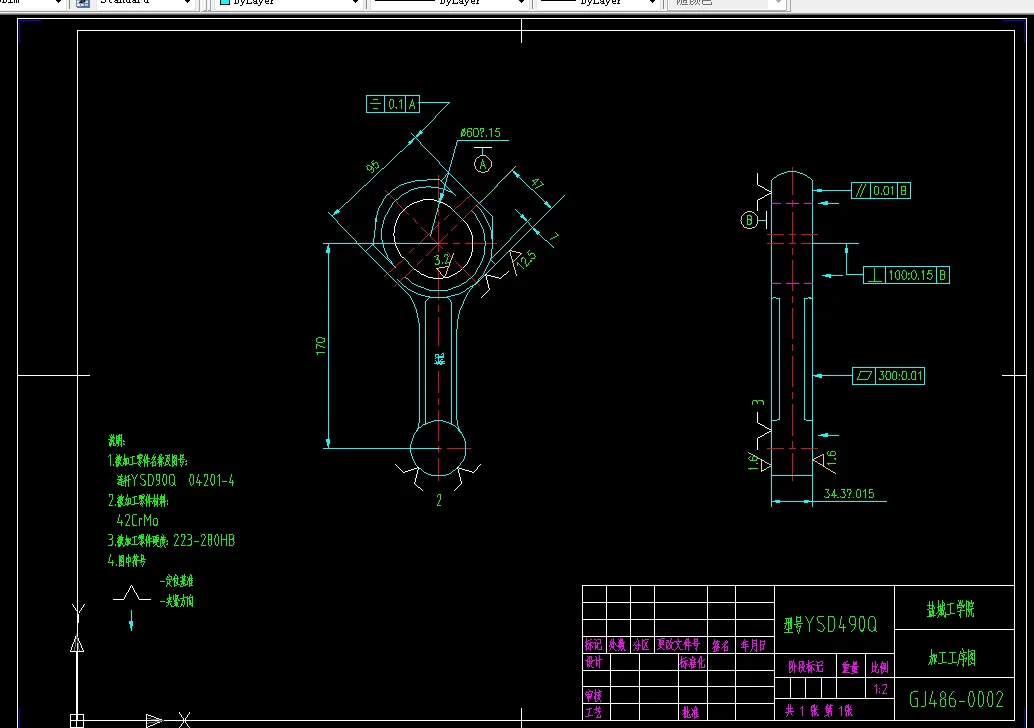This screenshot has width=1034, height=728.
Task: Click the cyan ByLayer color swatch
Action: [224, 2]
